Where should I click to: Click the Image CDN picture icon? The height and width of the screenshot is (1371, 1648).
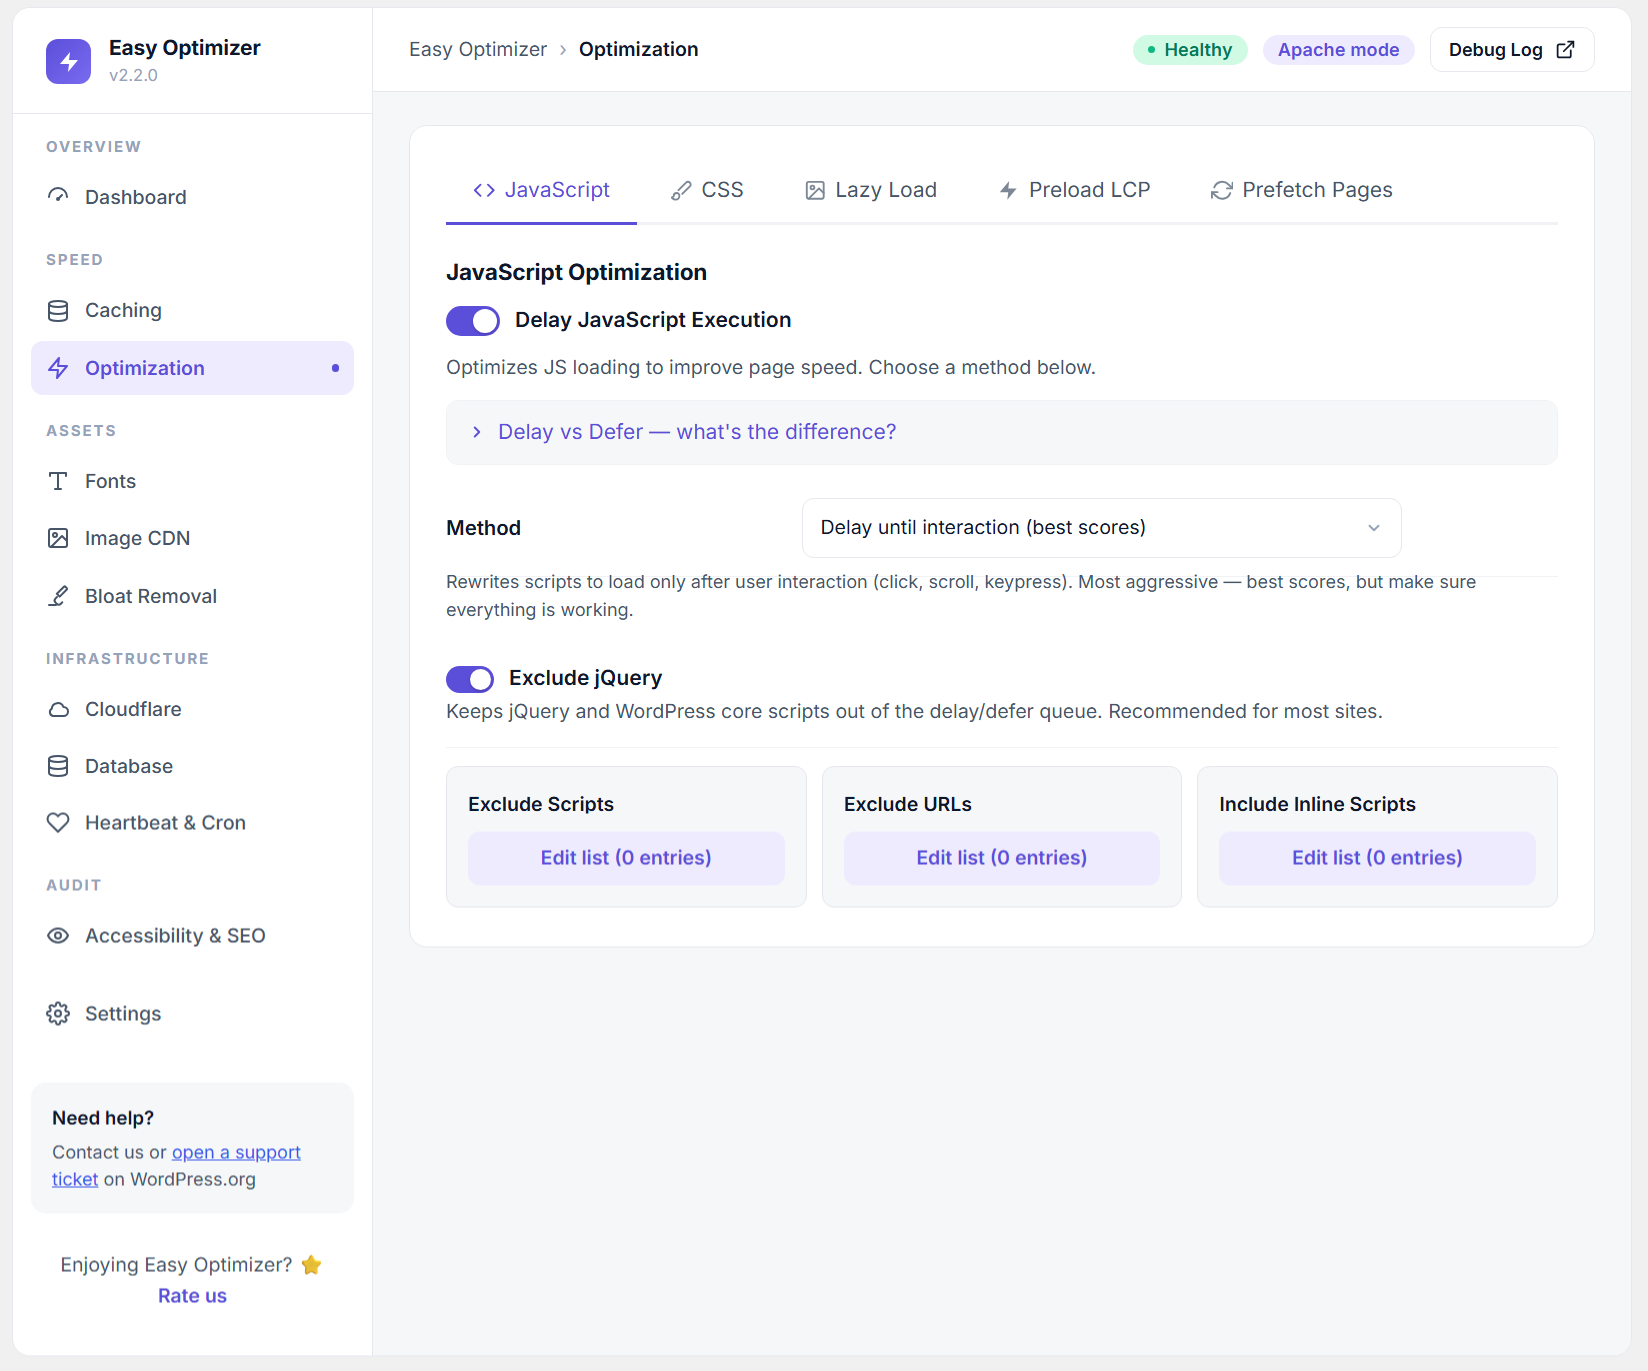click(x=58, y=538)
